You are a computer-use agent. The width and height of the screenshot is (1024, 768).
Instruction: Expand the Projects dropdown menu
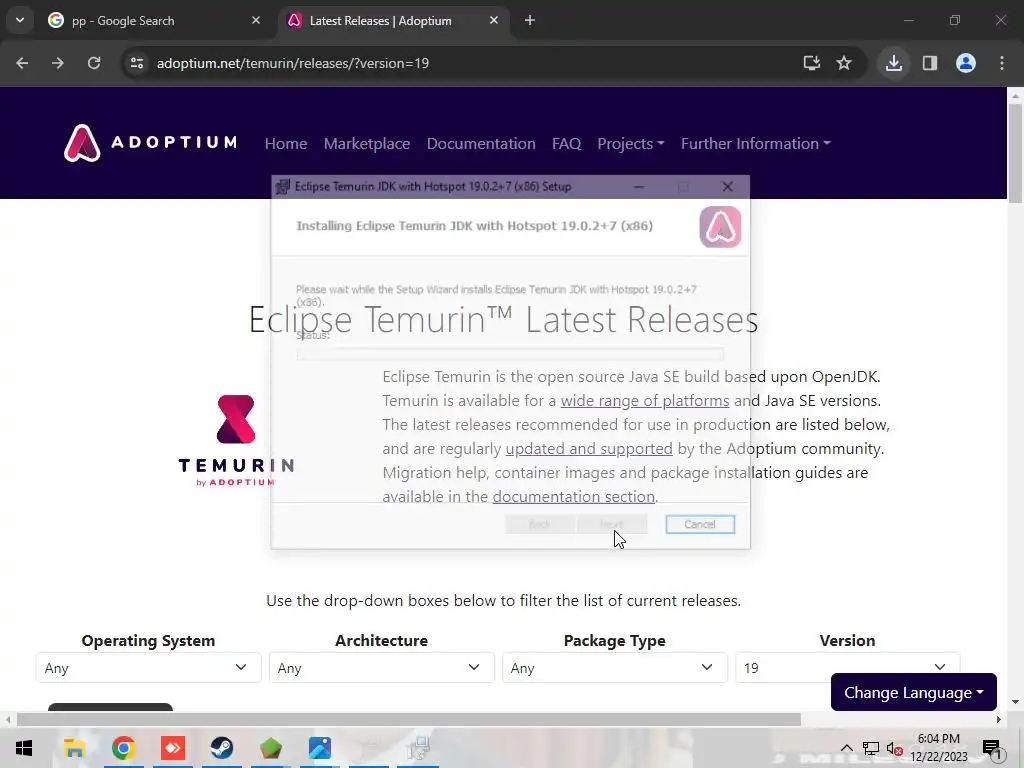(631, 144)
